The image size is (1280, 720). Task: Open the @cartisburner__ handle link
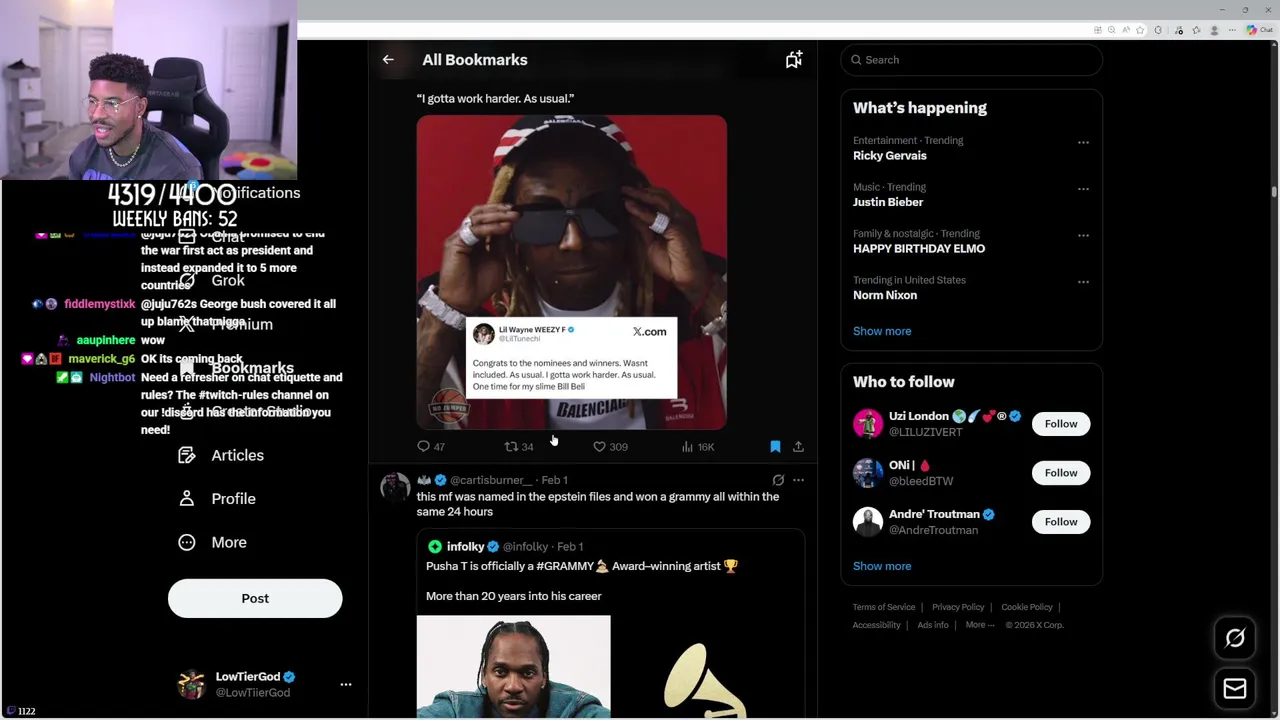point(491,480)
